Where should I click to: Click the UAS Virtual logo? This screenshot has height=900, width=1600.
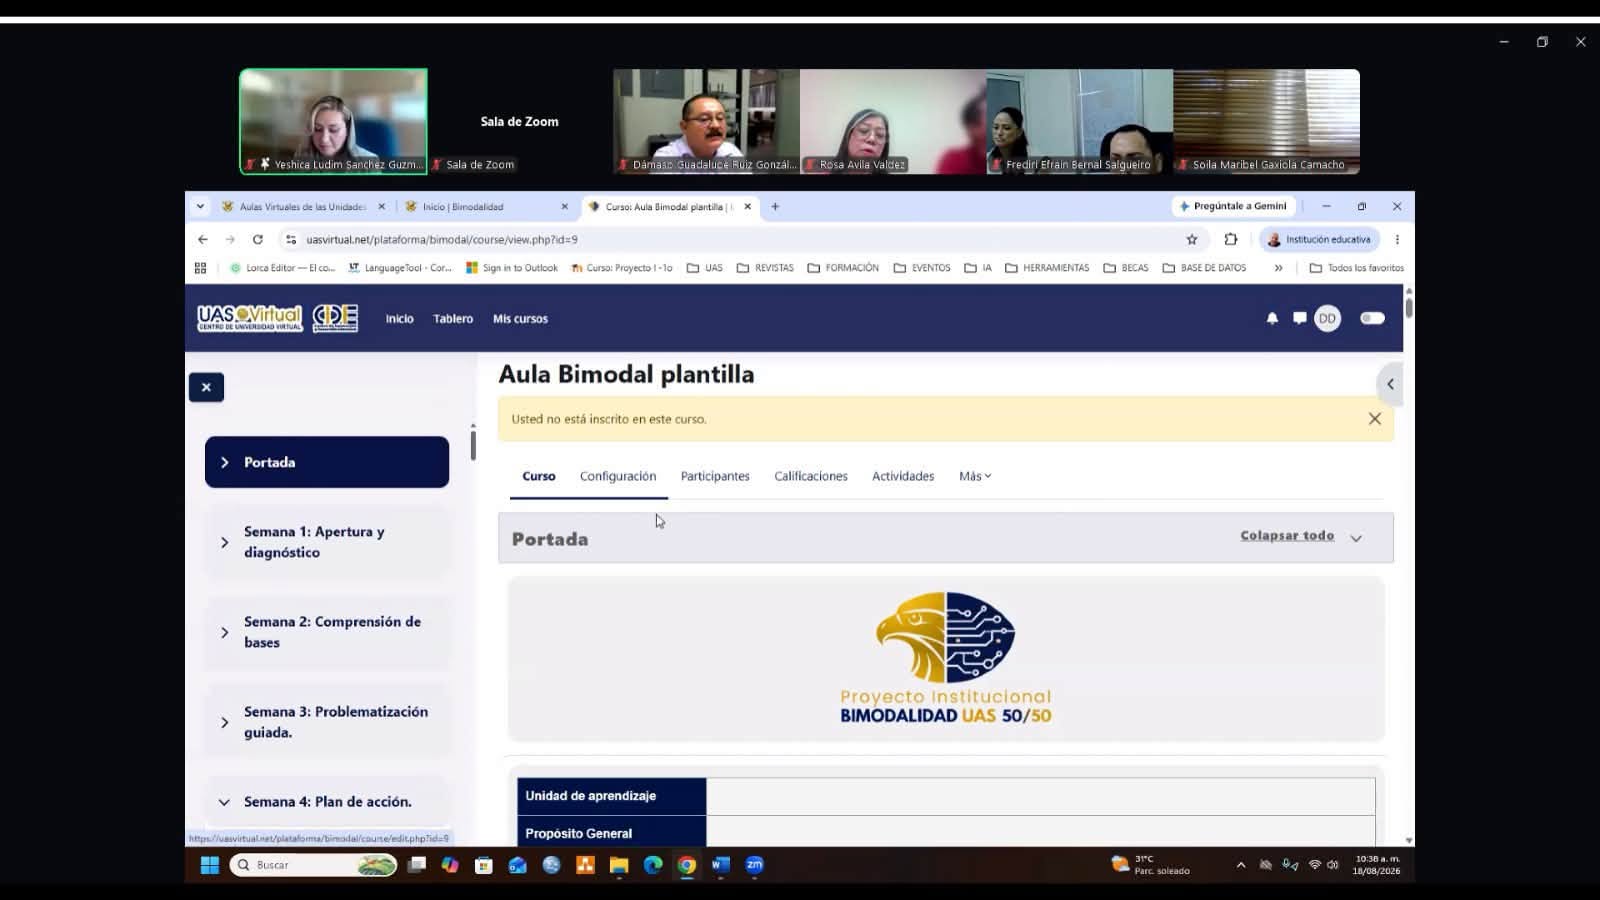click(249, 318)
